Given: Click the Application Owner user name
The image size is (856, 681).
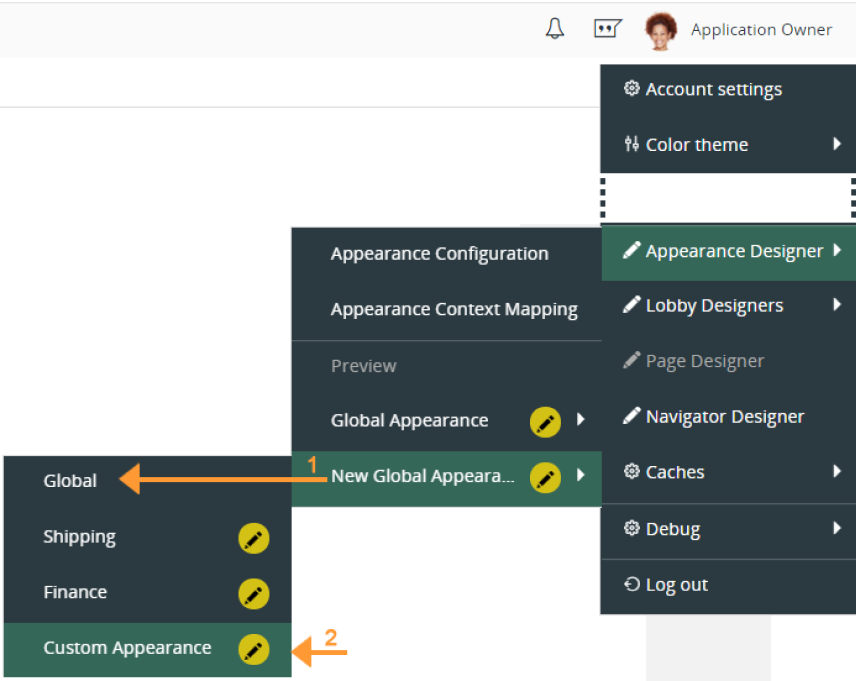Looking at the screenshot, I should pos(761,30).
